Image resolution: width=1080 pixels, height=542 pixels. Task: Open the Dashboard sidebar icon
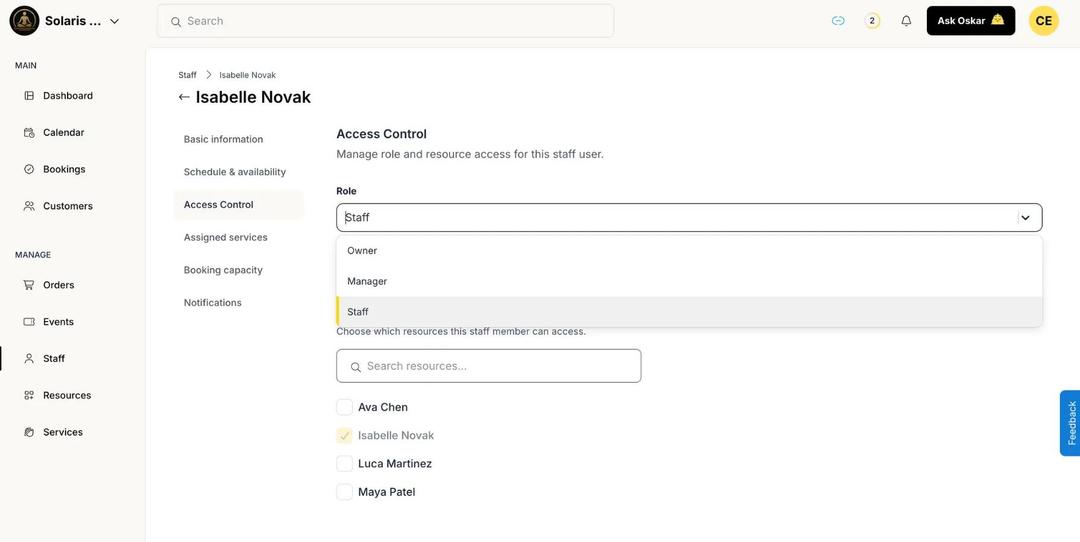pos(29,96)
